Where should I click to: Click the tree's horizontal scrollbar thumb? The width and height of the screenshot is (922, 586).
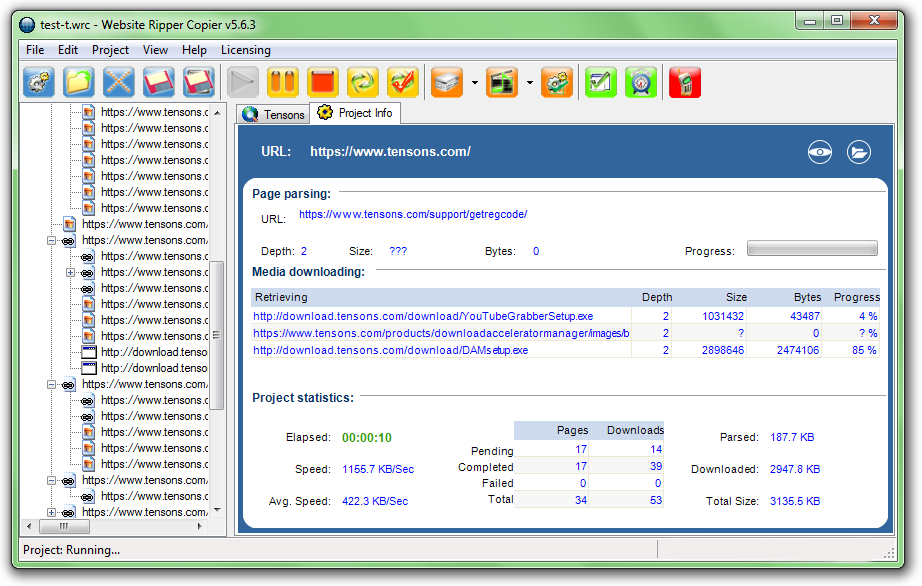pos(64,526)
